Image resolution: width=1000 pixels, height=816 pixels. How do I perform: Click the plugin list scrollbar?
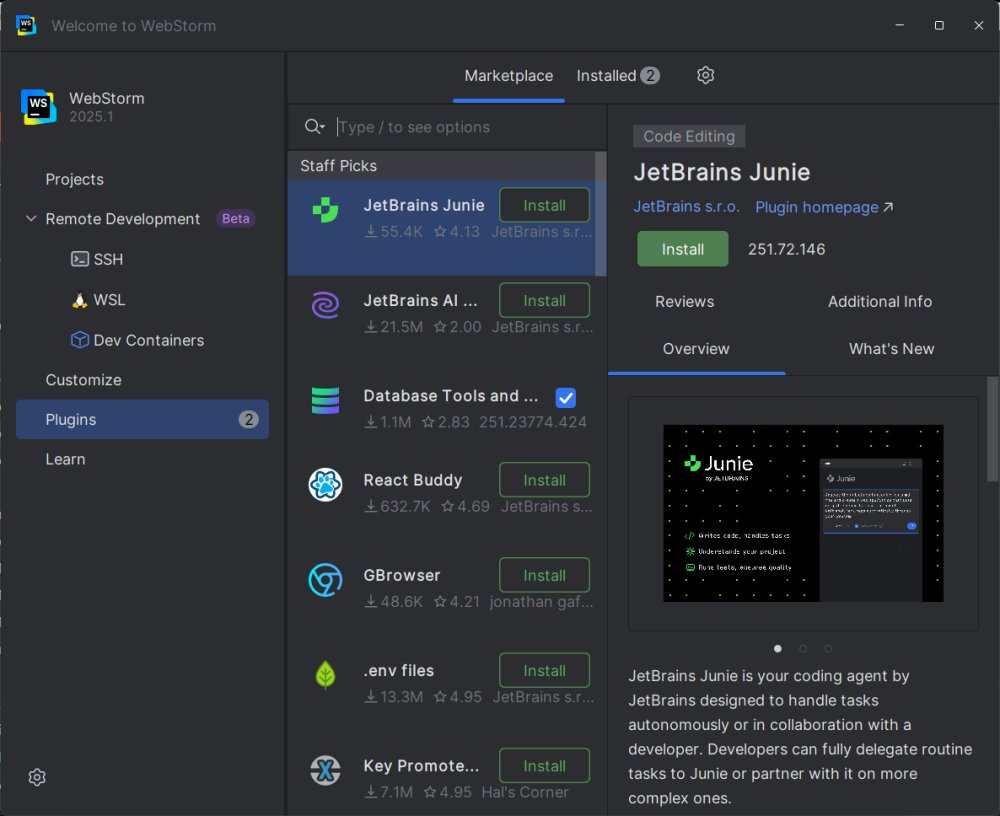pos(601,214)
